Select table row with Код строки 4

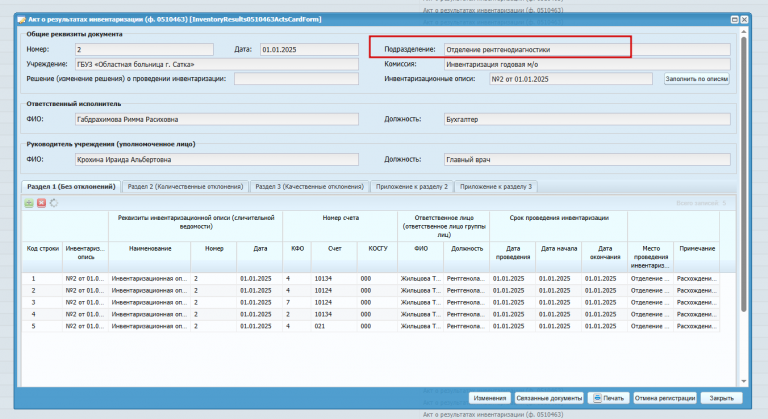coord(371,314)
